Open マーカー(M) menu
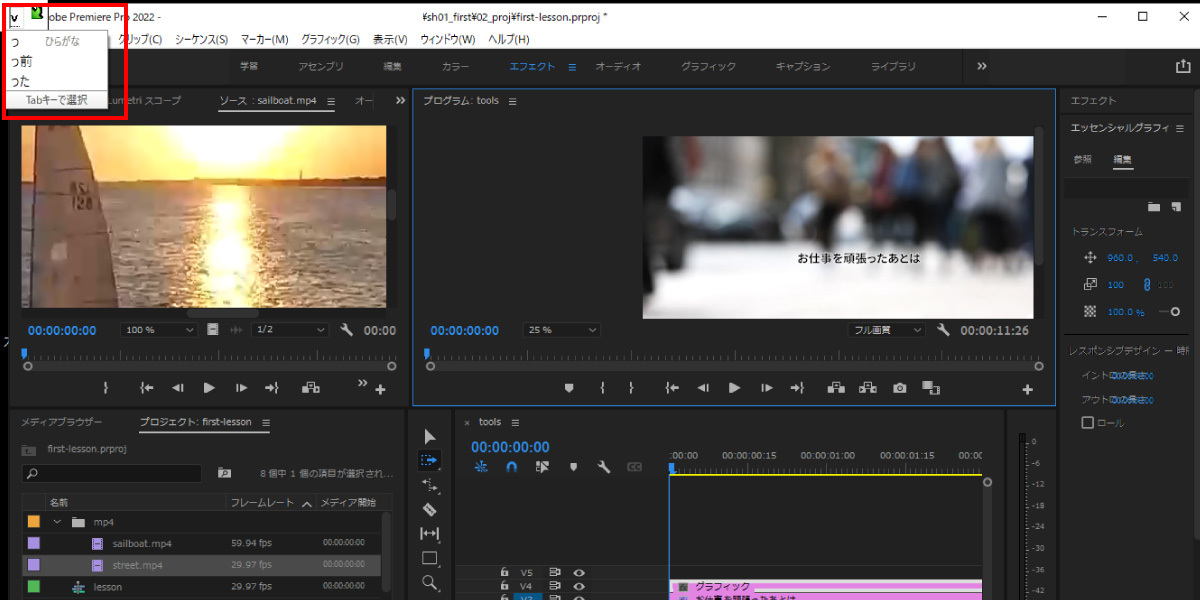Viewport: 1200px width, 600px height. 264,39
